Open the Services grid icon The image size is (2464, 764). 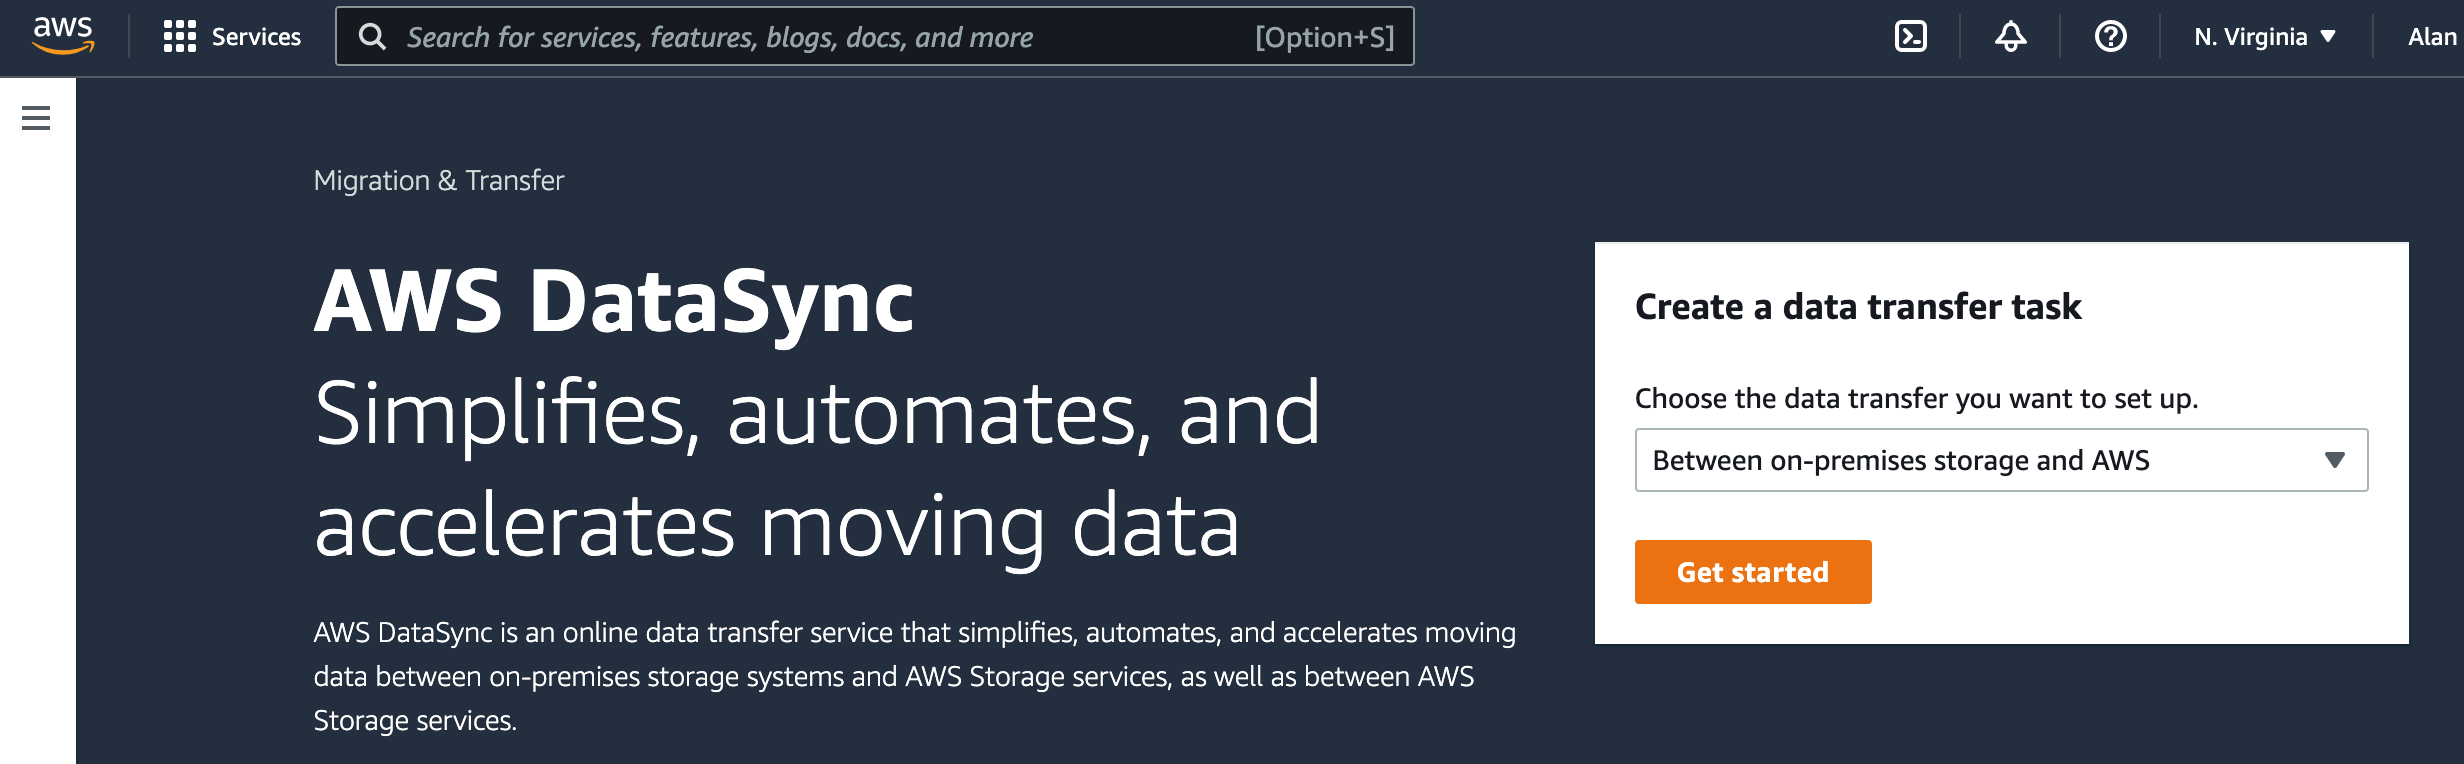[180, 36]
